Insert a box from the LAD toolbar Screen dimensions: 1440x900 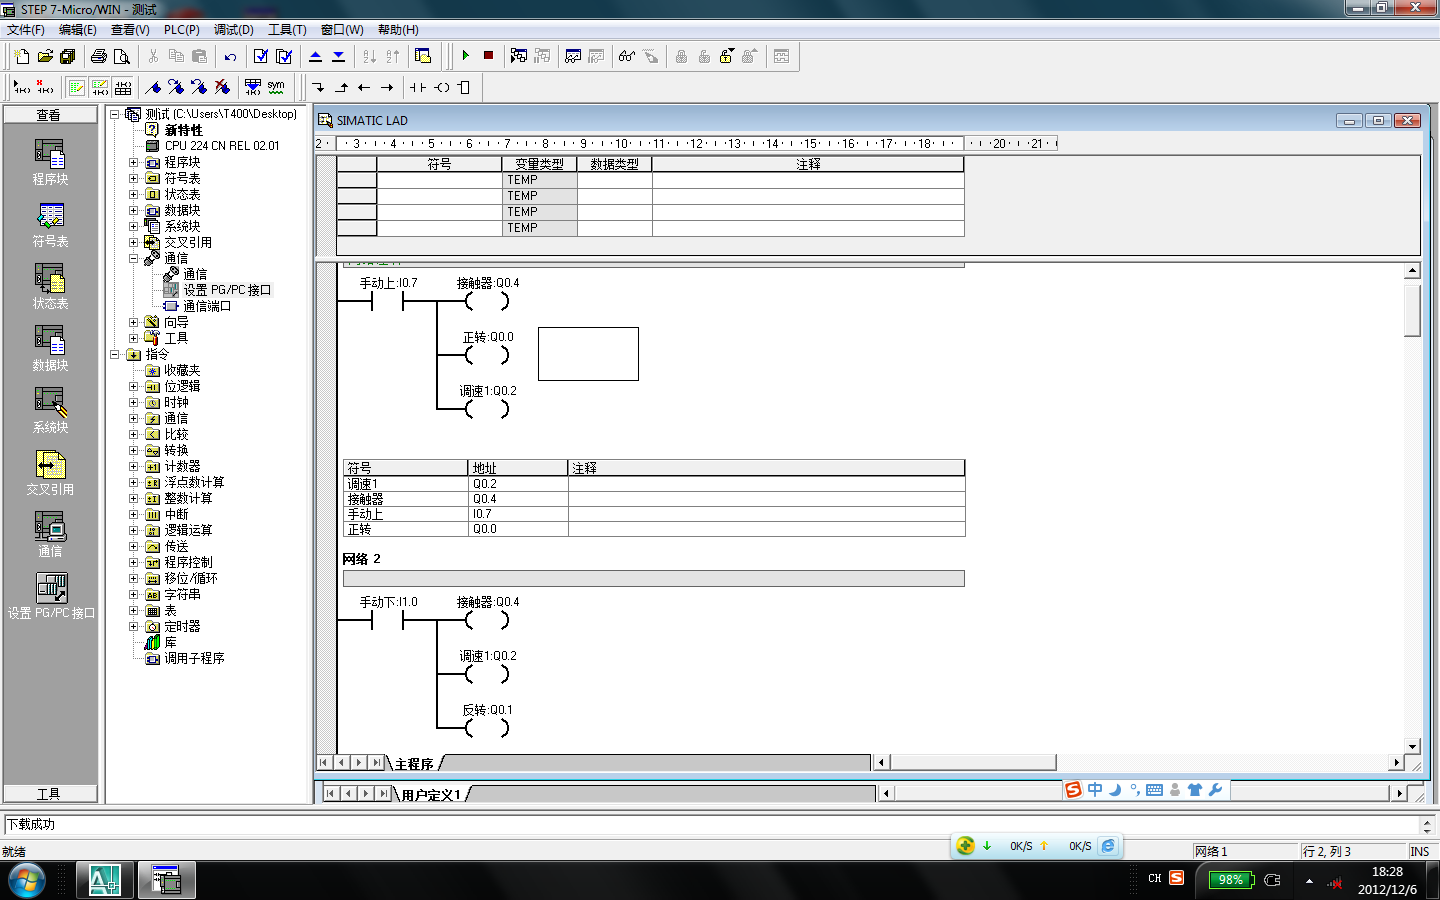[x=464, y=87]
